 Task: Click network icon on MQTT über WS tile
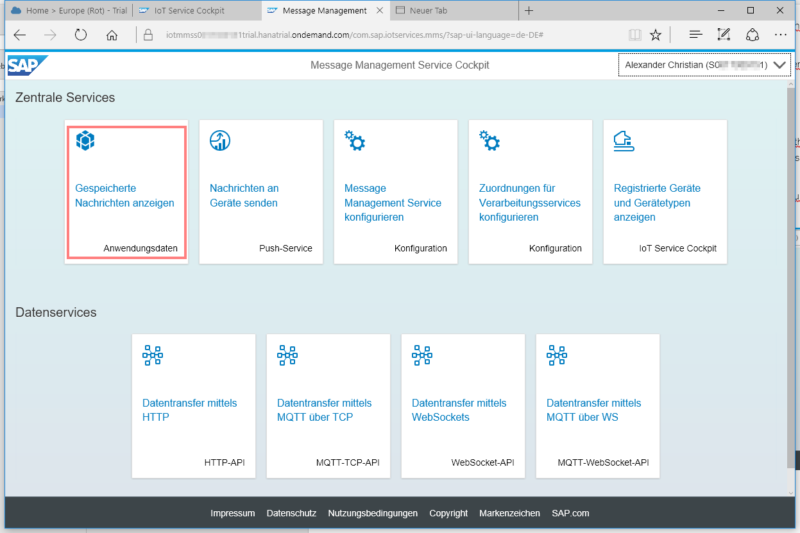click(557, 356)
